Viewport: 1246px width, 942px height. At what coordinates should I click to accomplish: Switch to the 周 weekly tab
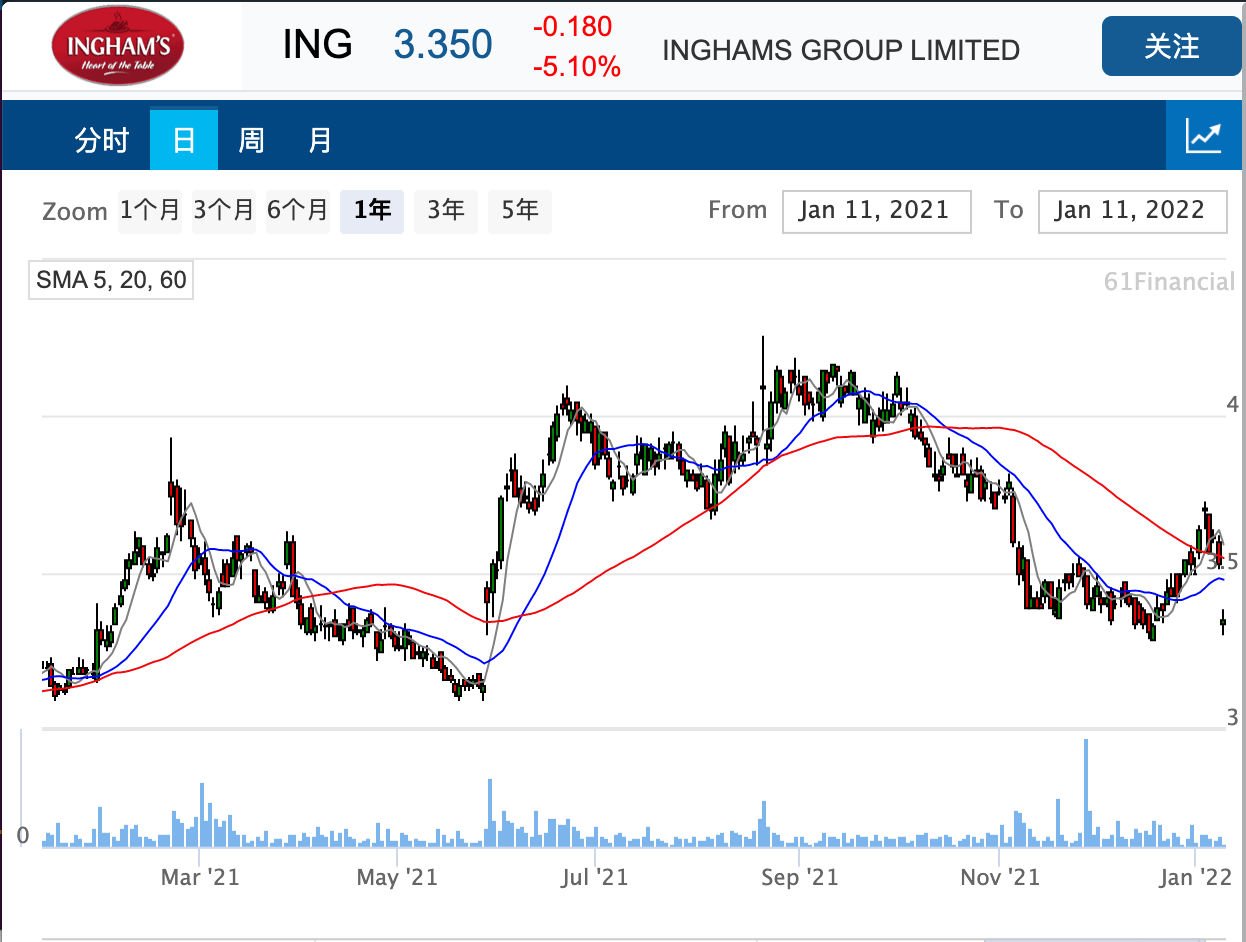(x=251, y=140)
